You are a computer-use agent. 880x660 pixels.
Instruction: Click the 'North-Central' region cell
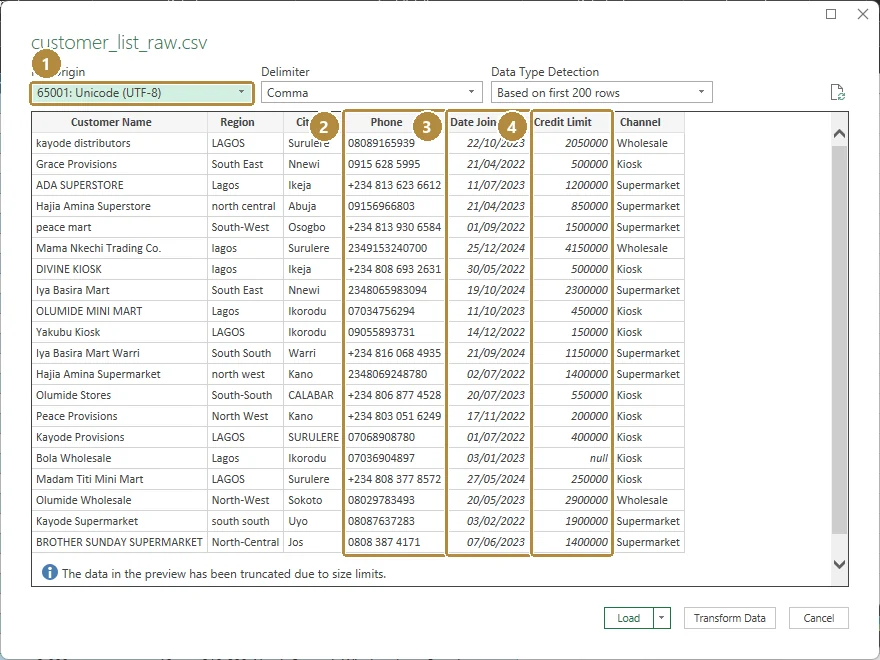click(246, 542)
